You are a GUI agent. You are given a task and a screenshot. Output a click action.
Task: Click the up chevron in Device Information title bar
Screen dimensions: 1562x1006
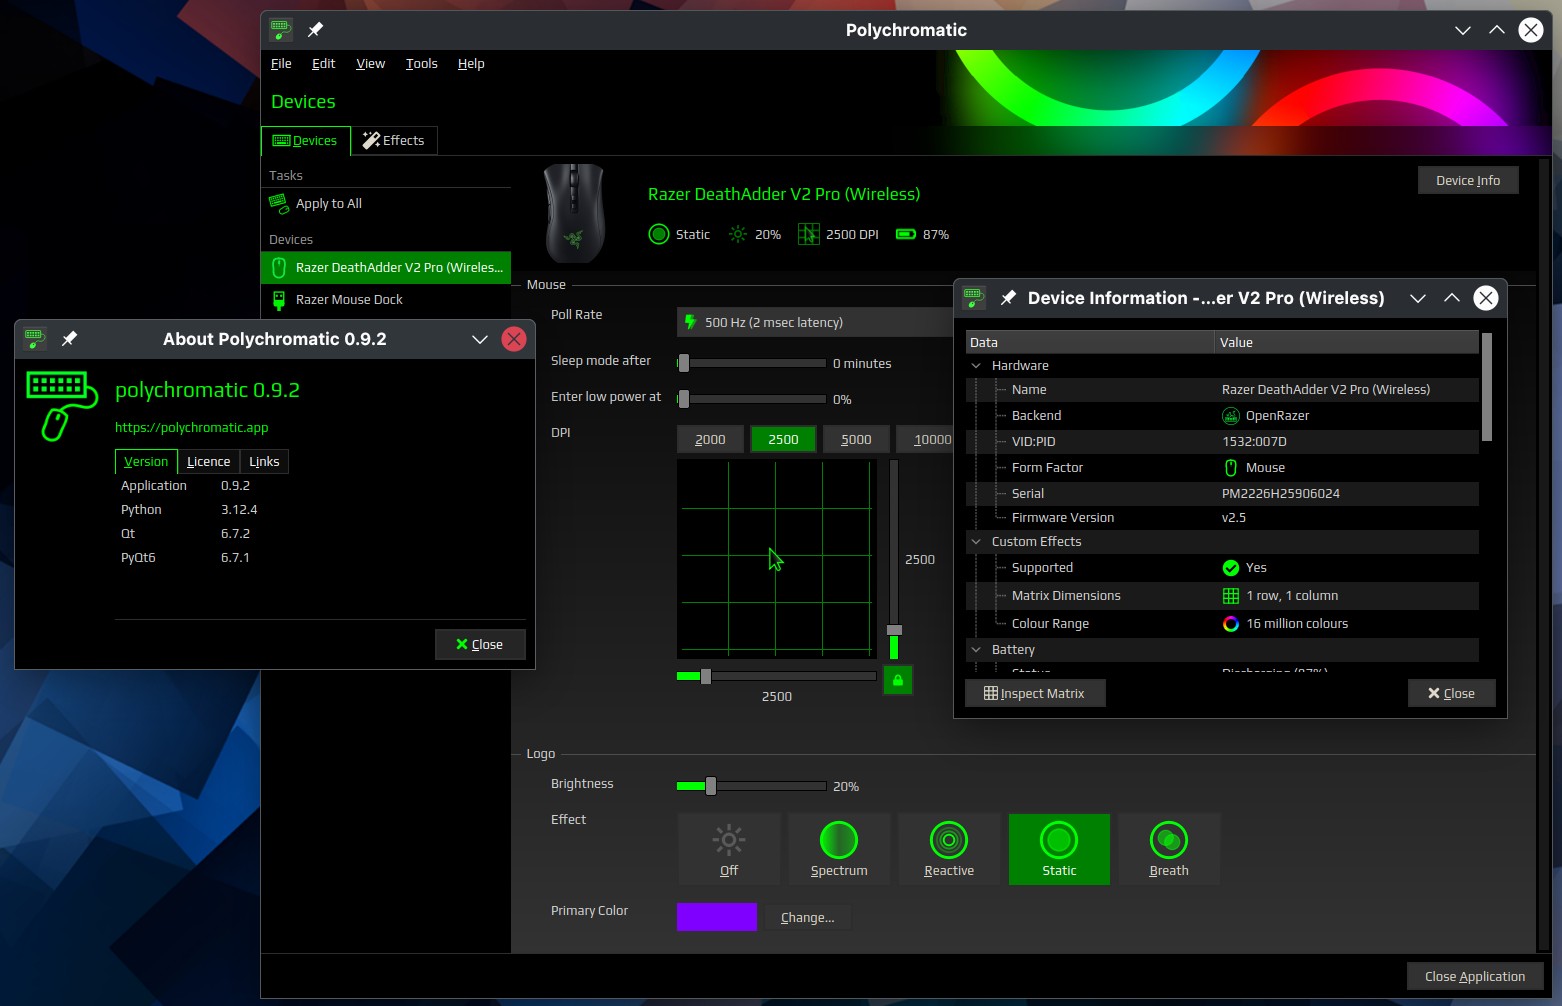tap(1452, 298)
